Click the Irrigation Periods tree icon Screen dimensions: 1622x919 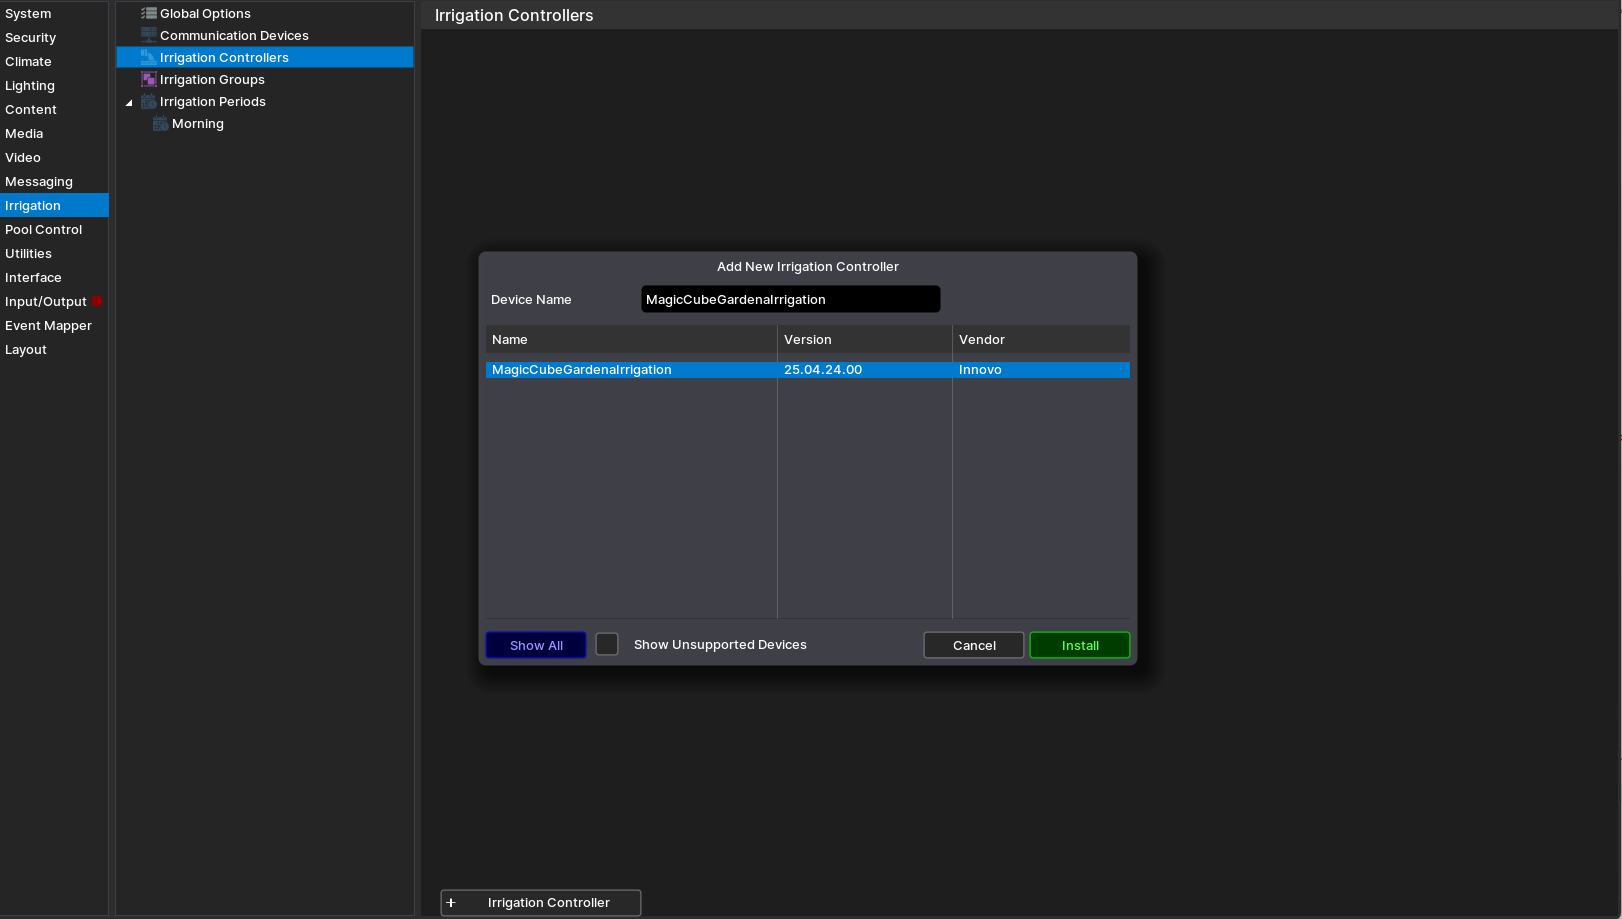(x=149, y=101)
